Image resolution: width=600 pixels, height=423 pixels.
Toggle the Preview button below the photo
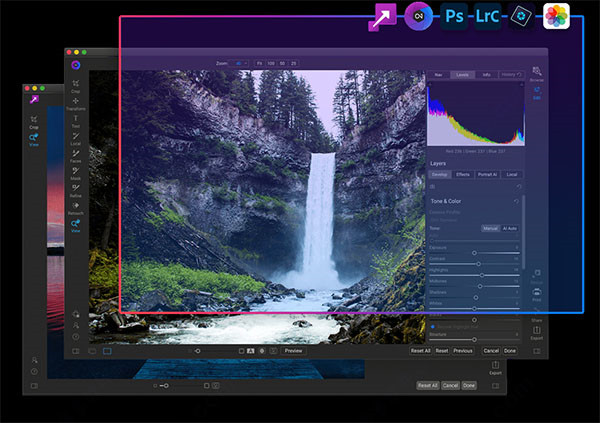click(293, 351)
